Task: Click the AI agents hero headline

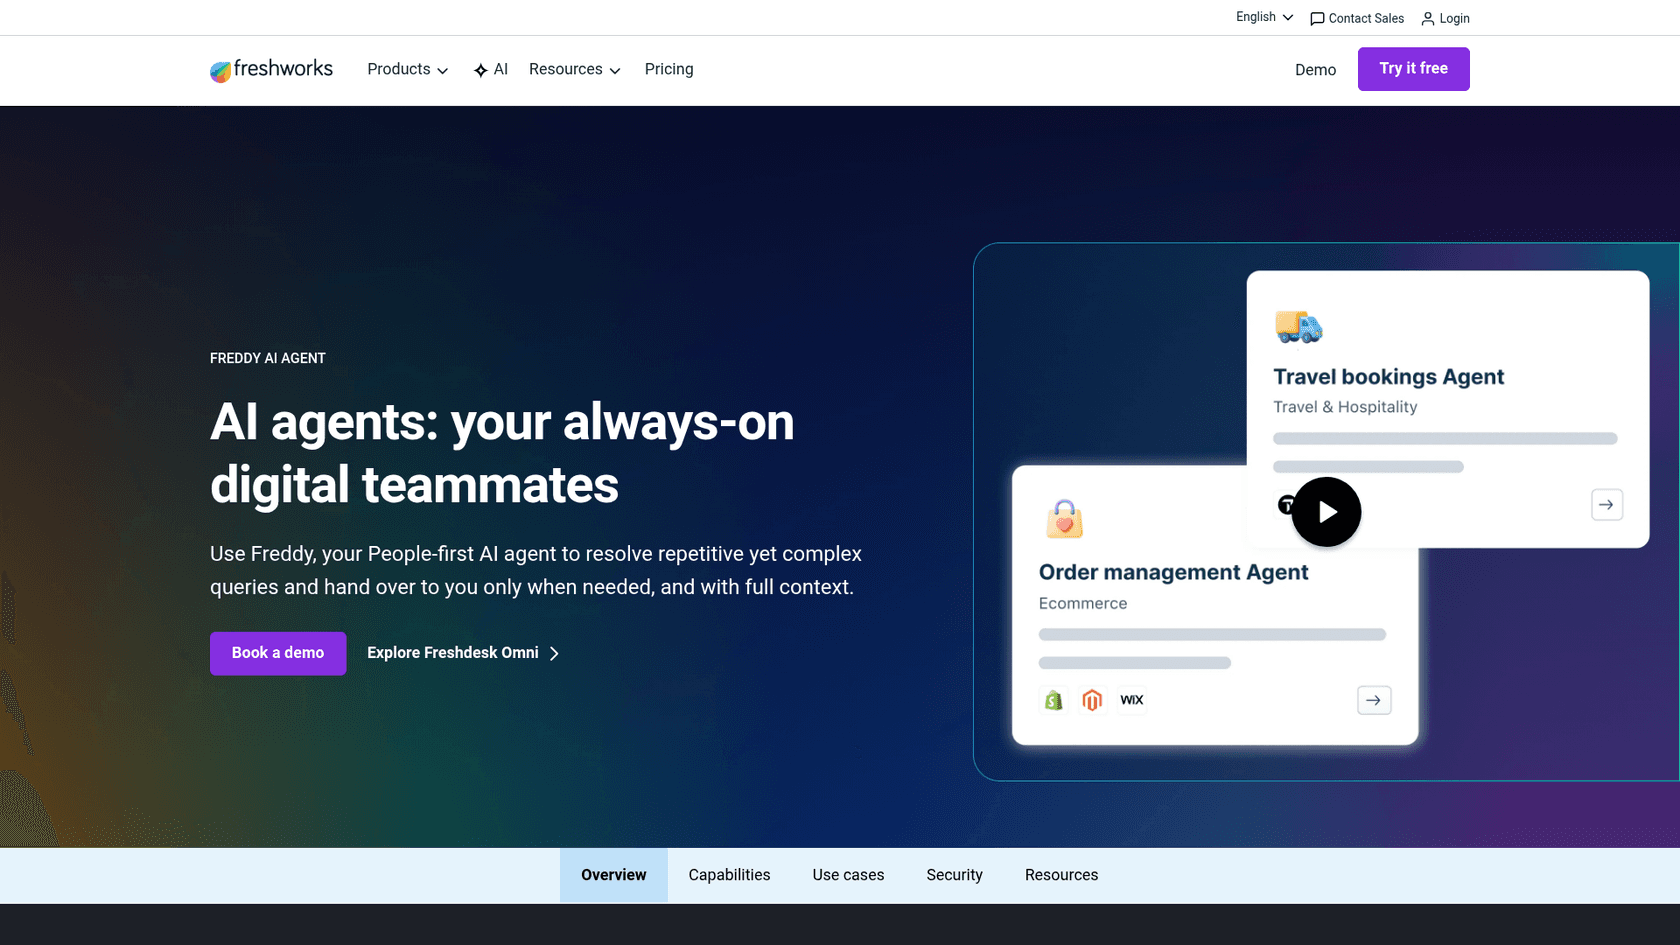Action: coord(502,453)
